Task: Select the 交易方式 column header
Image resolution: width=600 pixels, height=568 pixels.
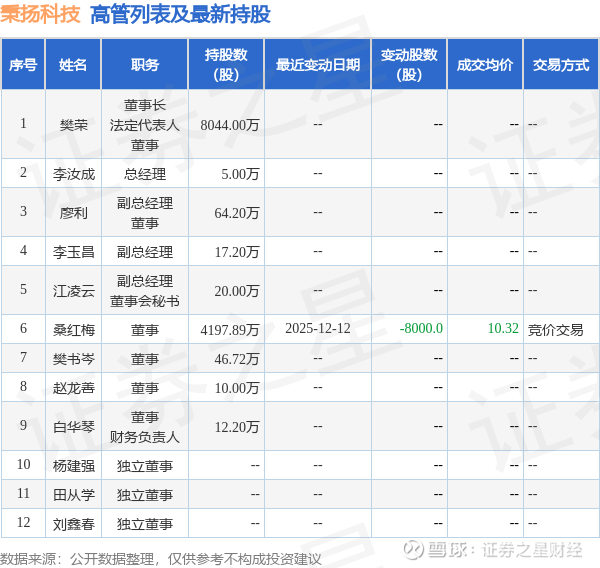Action: coord(561,64)
